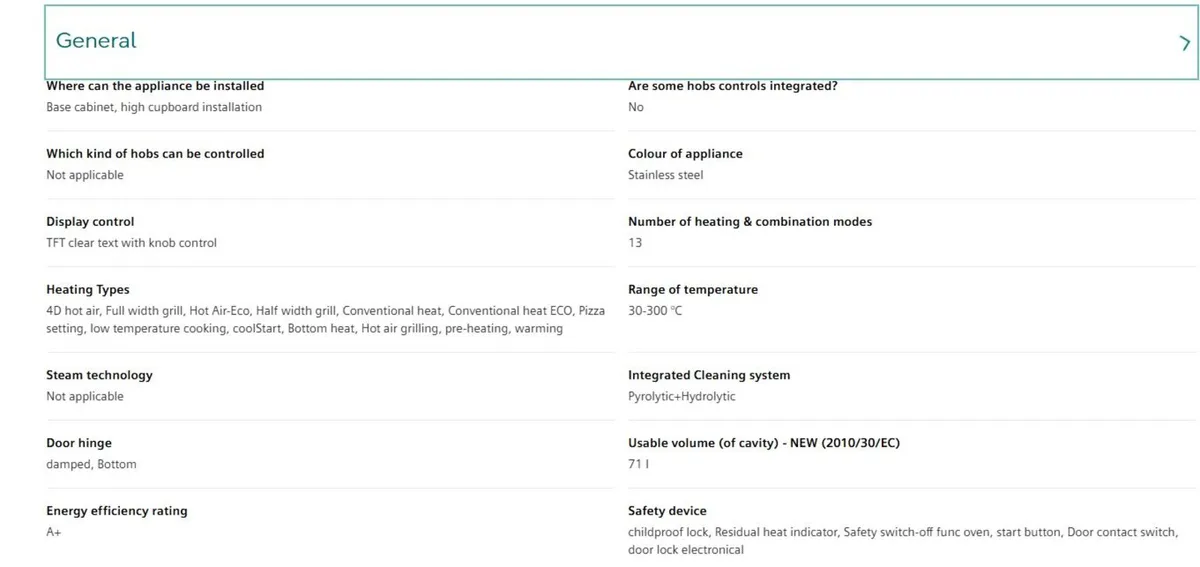The height and width of the screenshot is (567, 1200).
Task: Select the Heating Types label
Action: pos(88,289)
